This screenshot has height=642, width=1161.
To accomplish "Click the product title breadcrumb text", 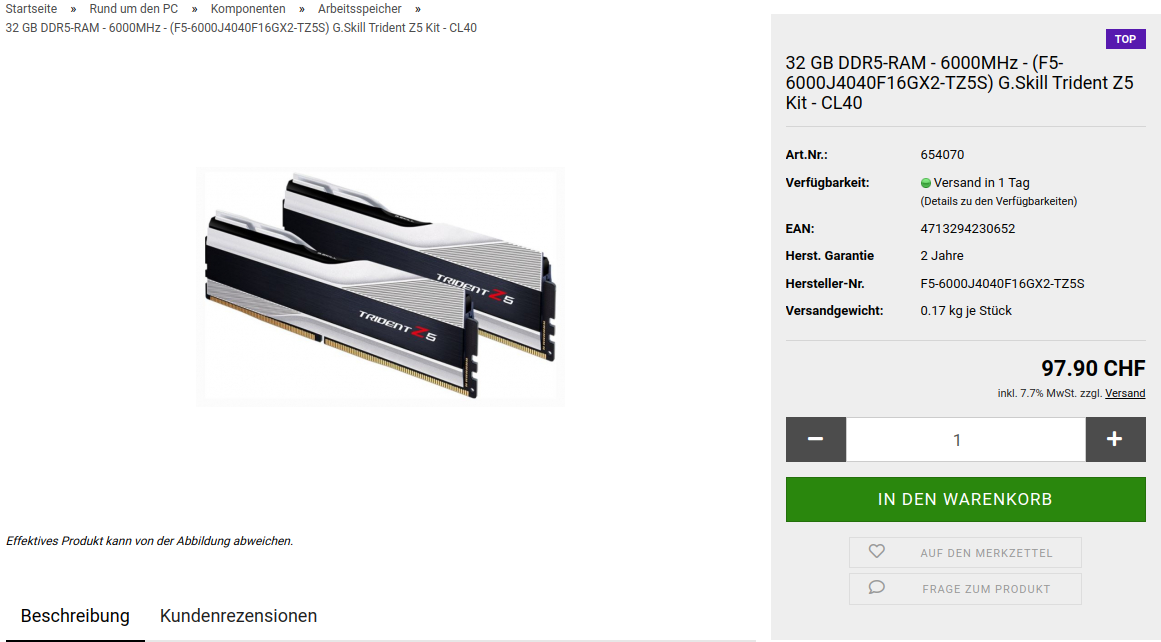I will [x=241, y=28].
